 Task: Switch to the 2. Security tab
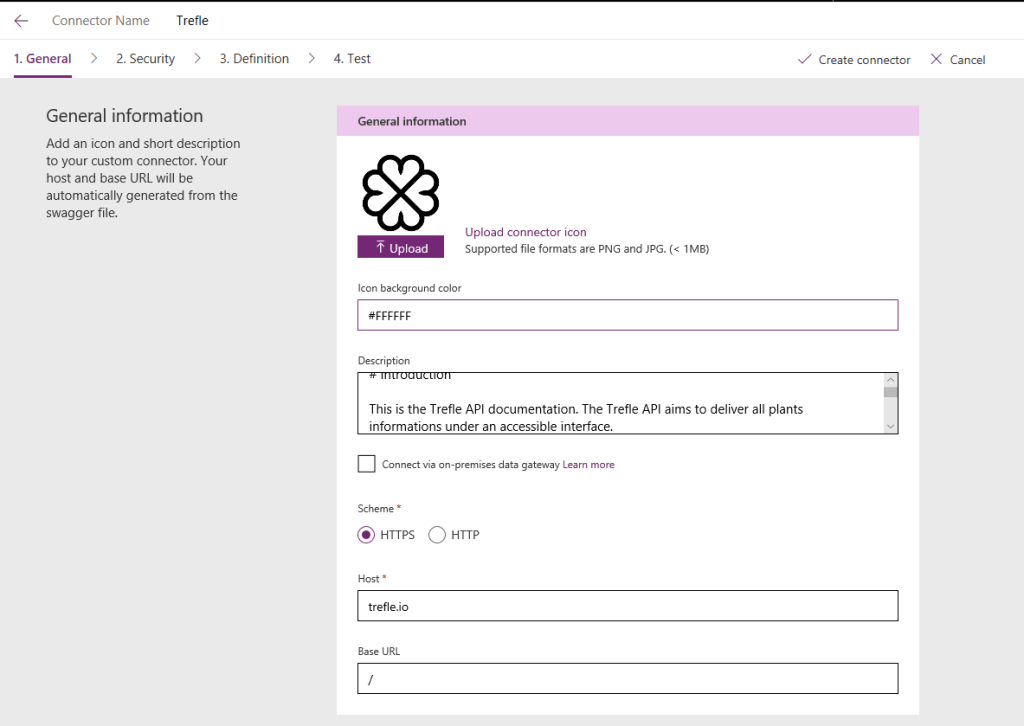(x=145, y=59)
